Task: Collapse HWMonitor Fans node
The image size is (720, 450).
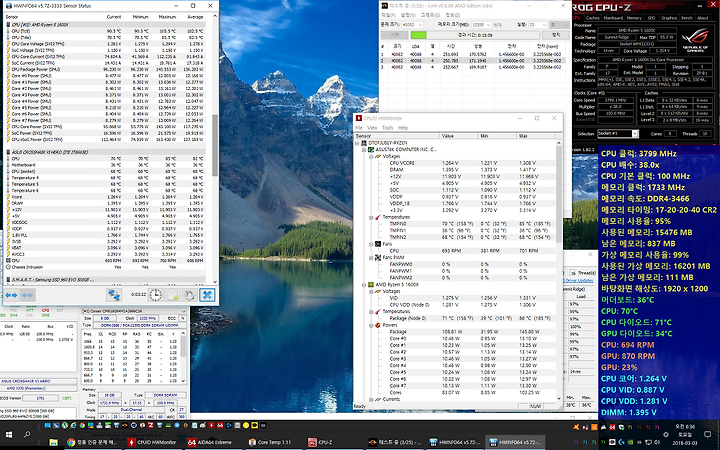Action: coord(371,244)
